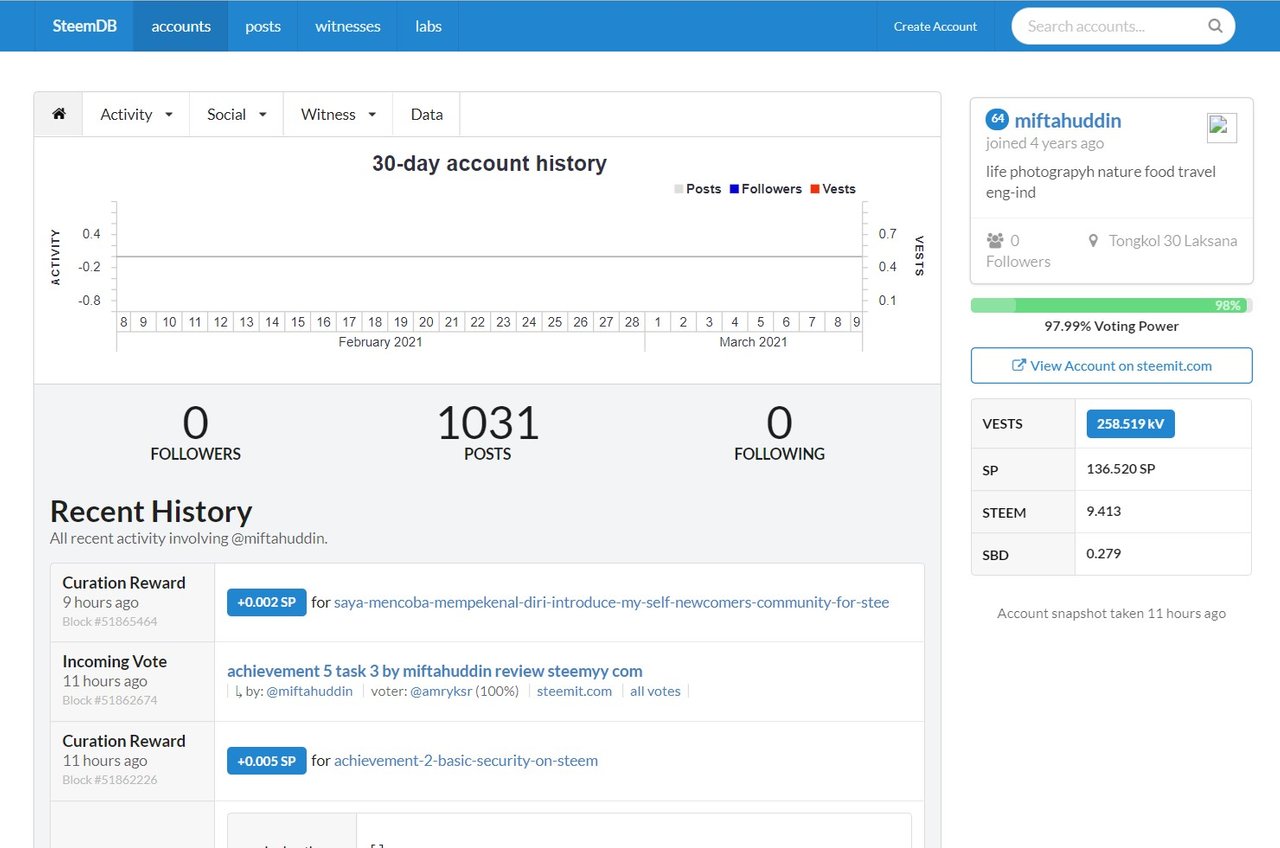Open achievement-2-basic-security-on-steem link
The height and width of the screenshot is (848, 1280).
(x=466, y=760)
